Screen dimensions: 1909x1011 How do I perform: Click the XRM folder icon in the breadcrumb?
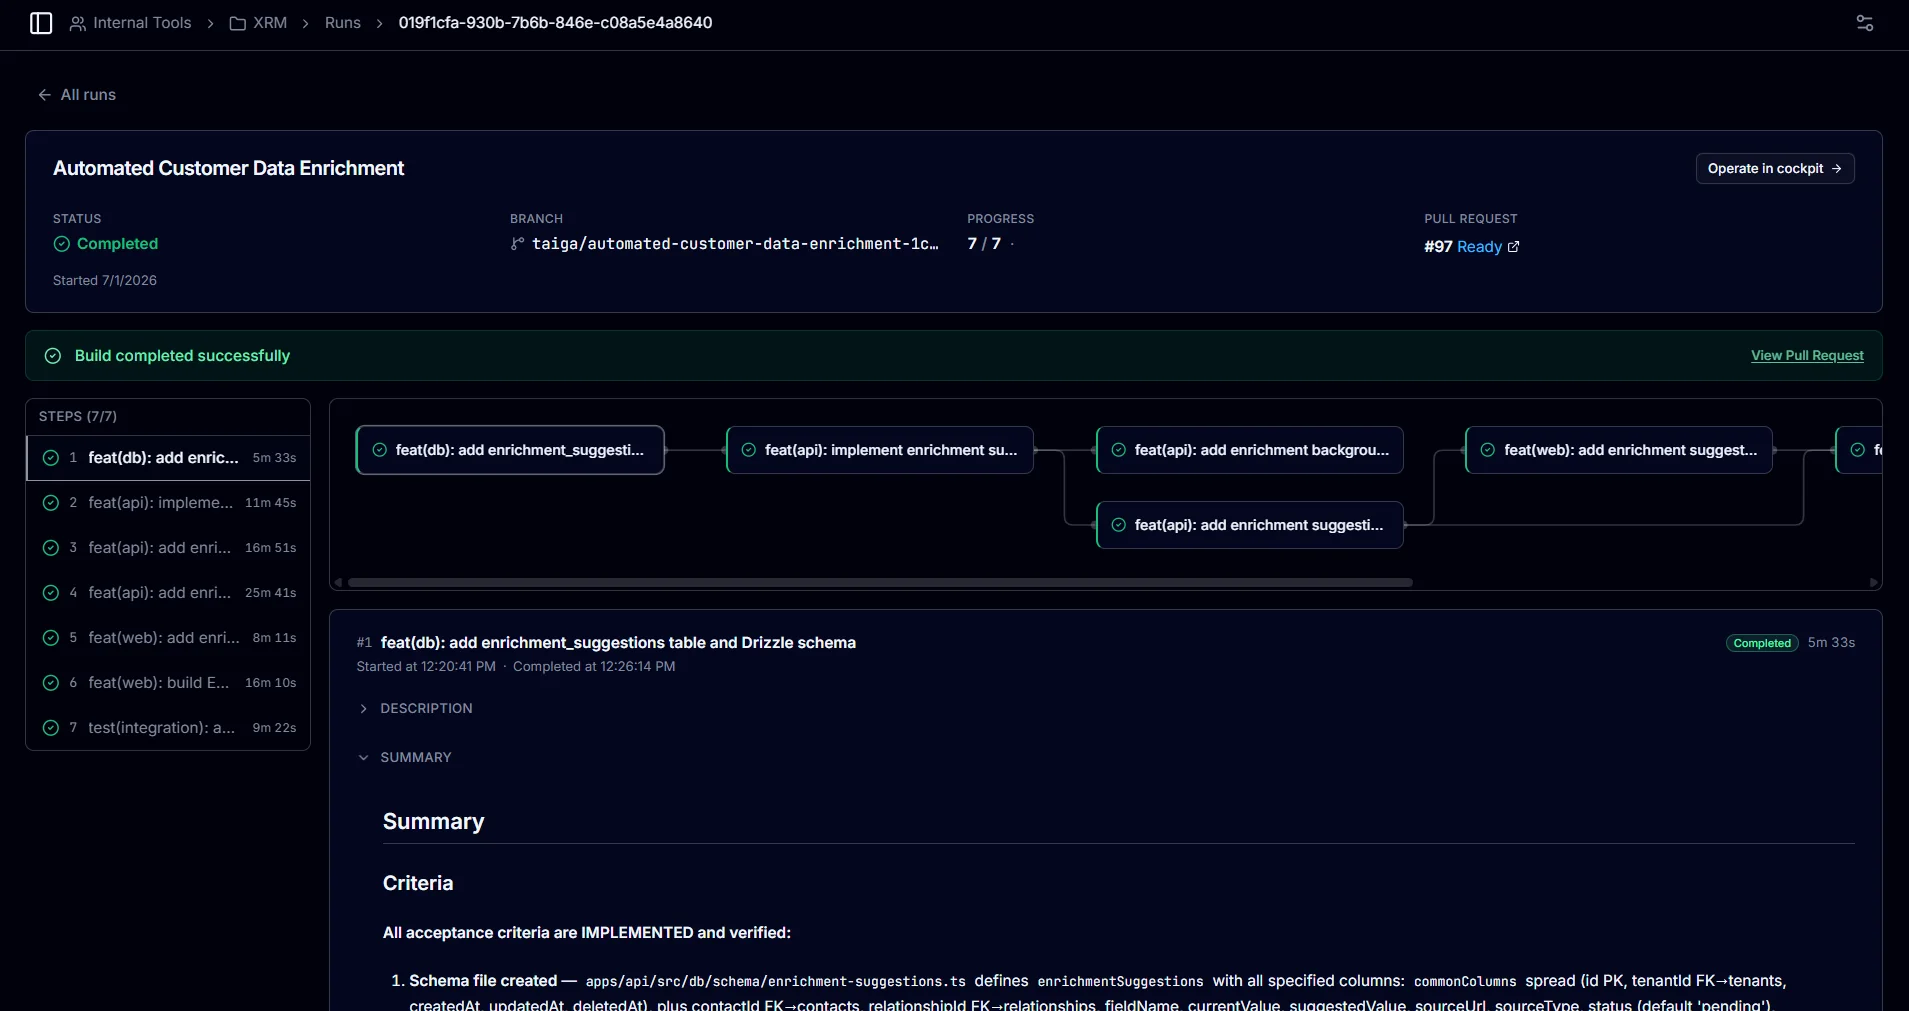tap(238, 23)
